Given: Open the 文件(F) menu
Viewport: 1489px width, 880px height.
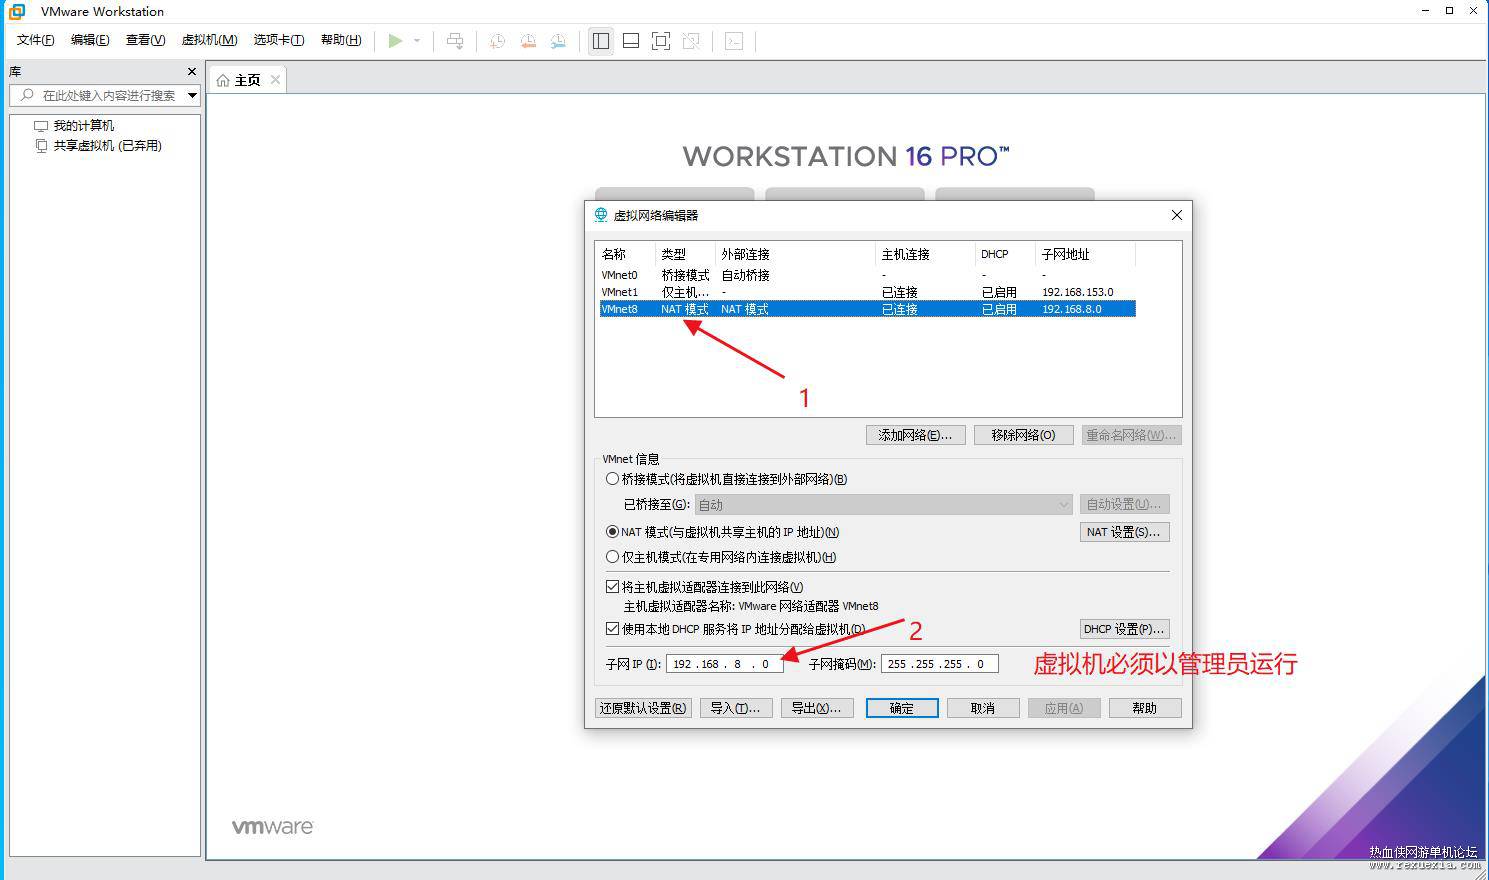Looking at the screenshot, I should pos(35,40).
